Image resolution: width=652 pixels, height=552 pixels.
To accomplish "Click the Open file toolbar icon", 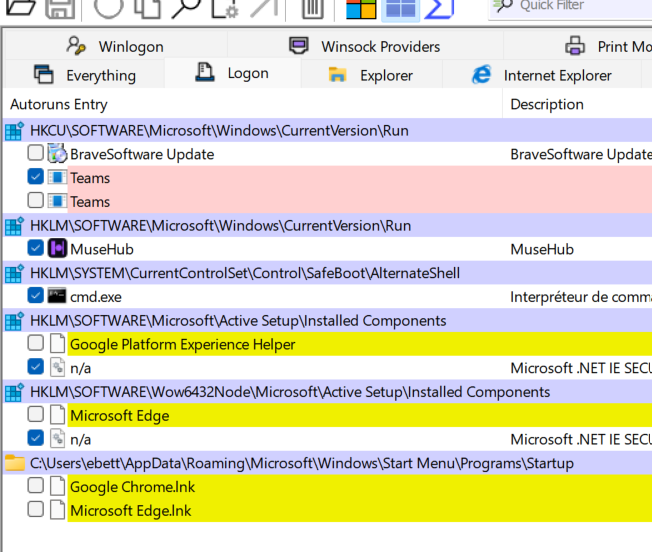I will 21,7.
